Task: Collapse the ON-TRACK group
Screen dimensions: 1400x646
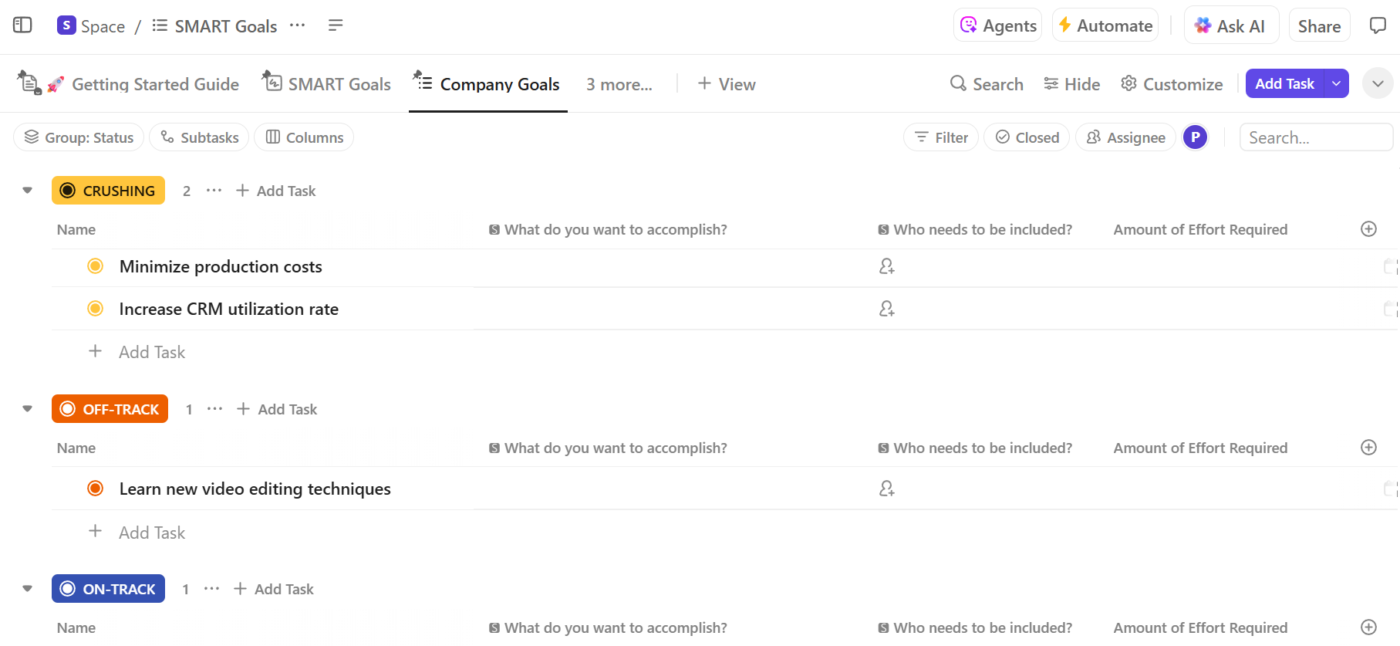Action: [x=27, y=589]
